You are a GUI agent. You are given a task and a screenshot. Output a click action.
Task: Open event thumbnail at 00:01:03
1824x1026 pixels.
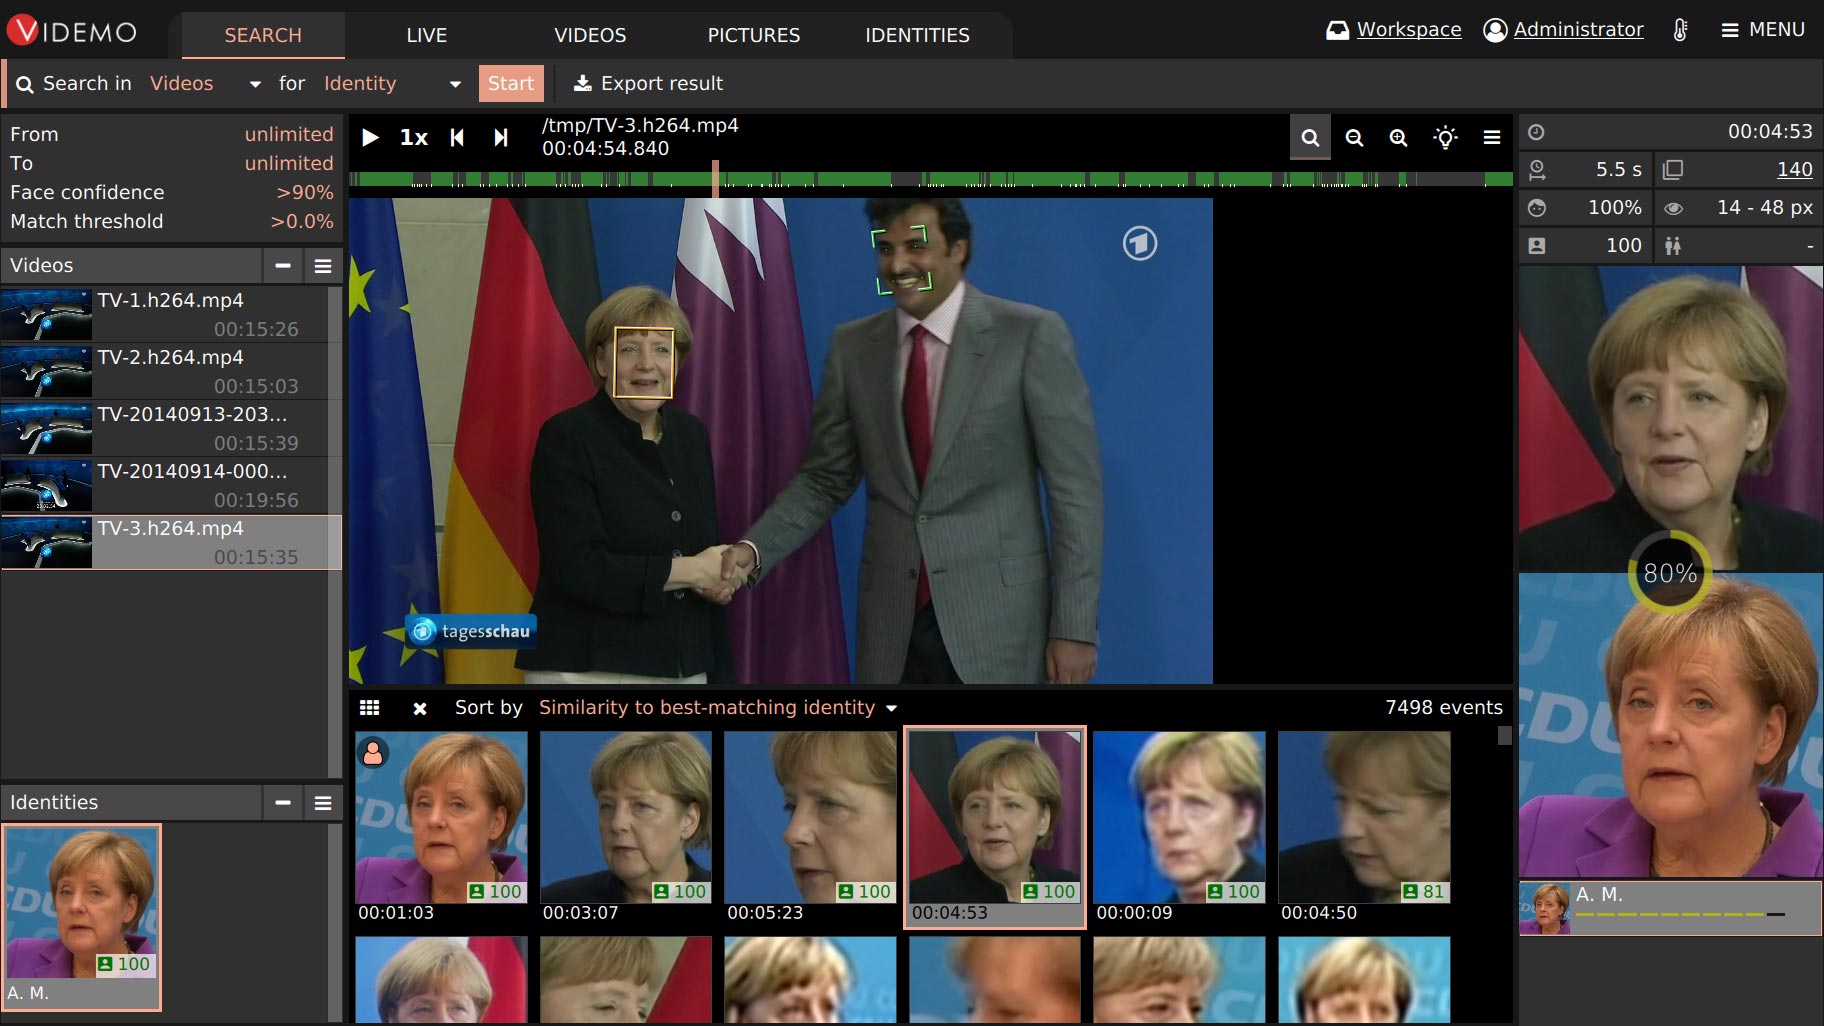(441, 827)
